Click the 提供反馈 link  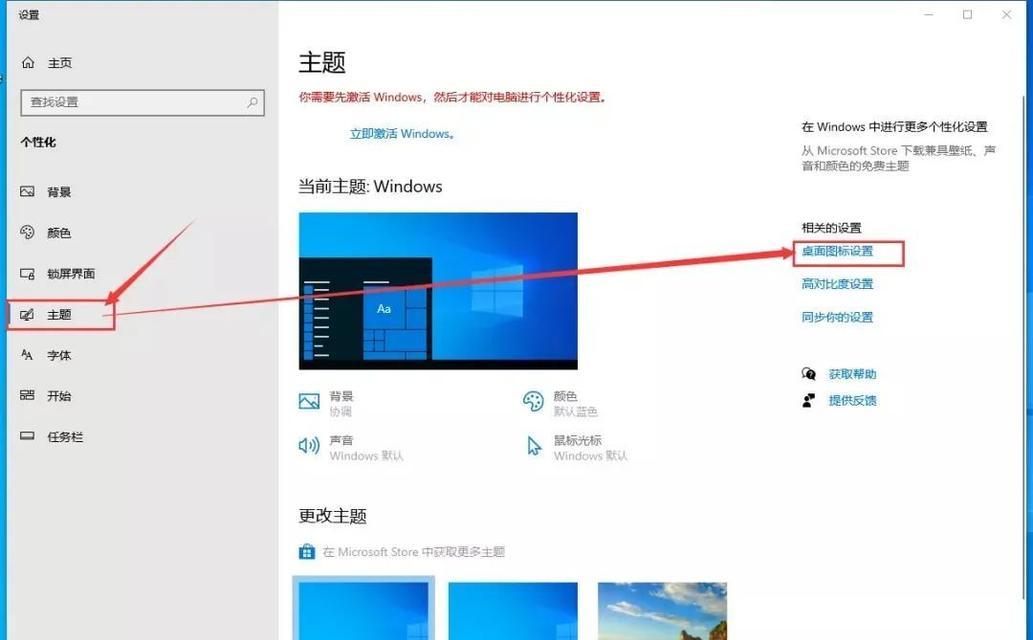[x=852, y=400]
